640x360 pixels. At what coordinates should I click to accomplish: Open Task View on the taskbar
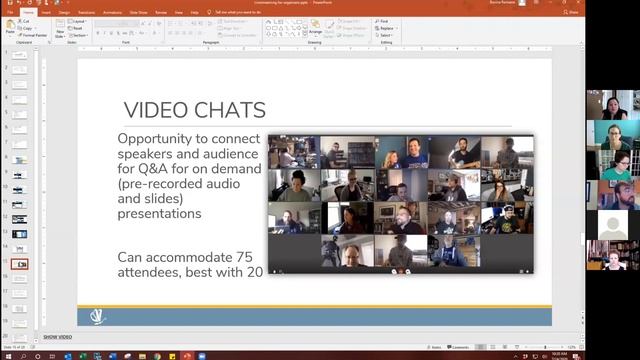pos(52,356)
